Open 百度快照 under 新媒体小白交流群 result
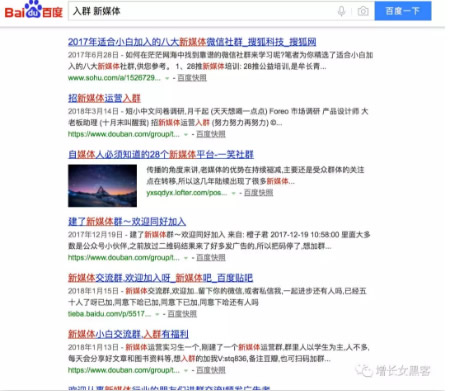The image size is (453, 391). click(211, 370)
